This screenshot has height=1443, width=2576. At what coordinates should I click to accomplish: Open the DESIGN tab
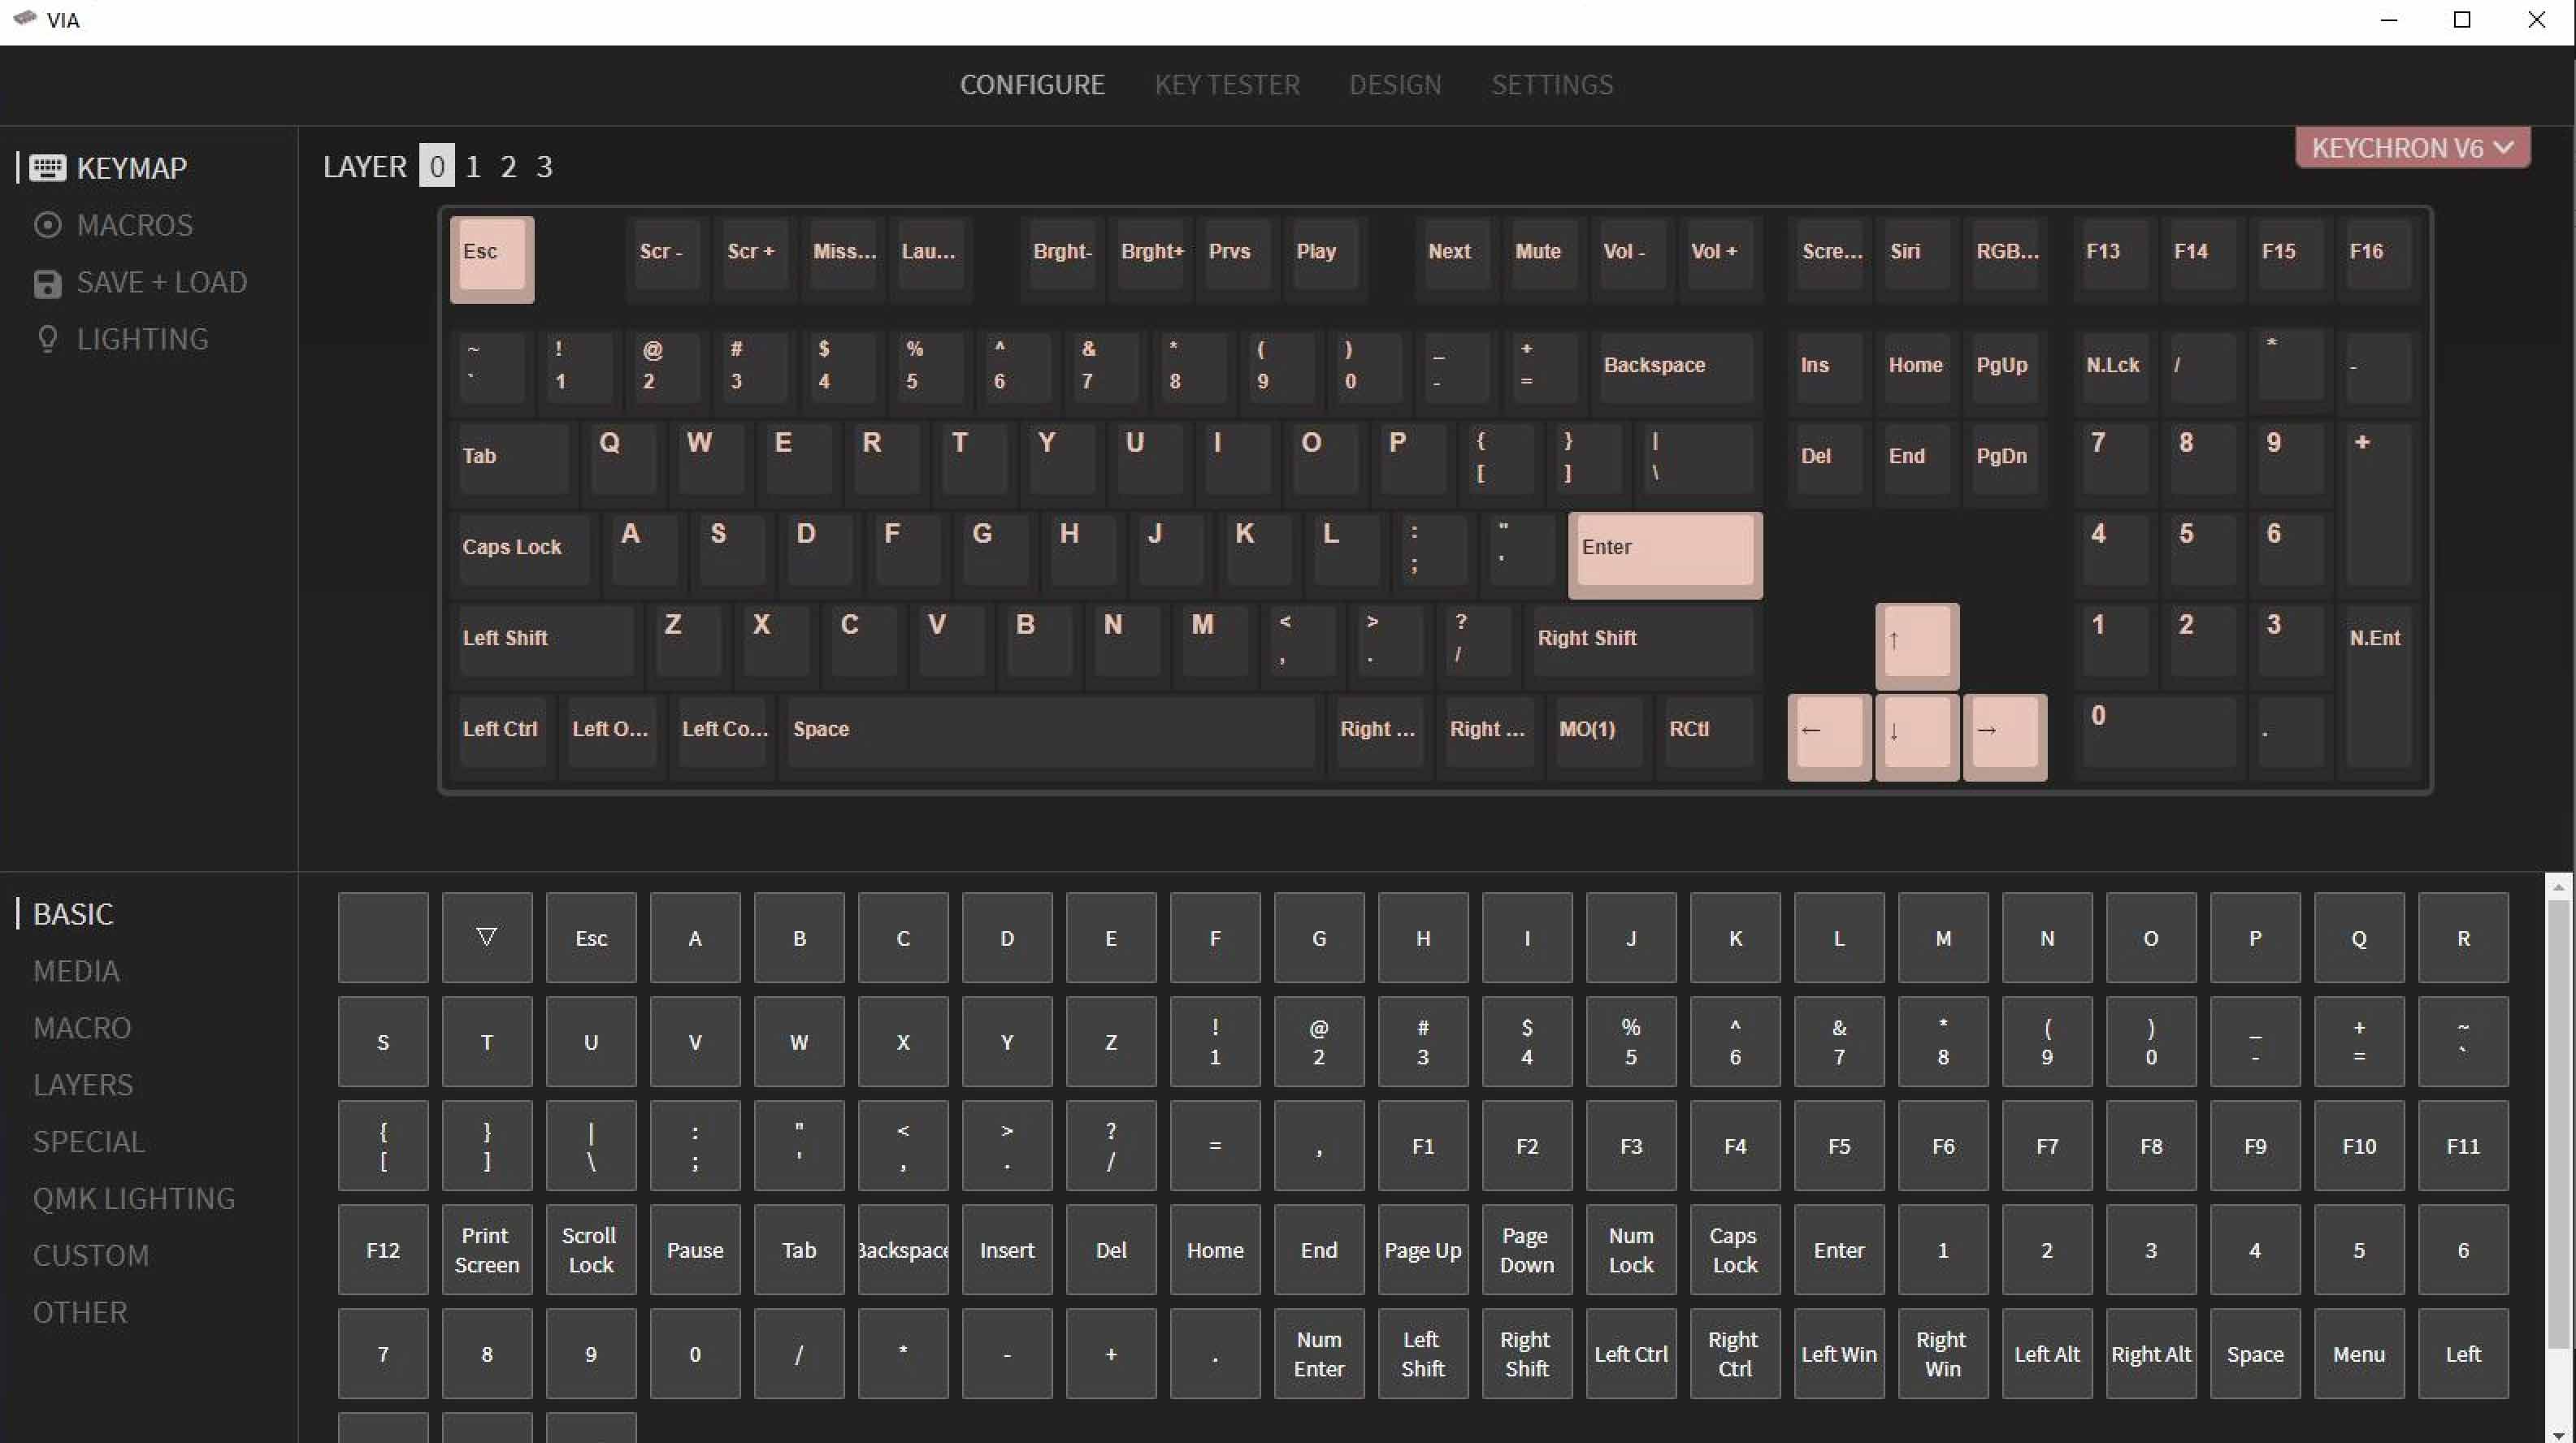1396,83
